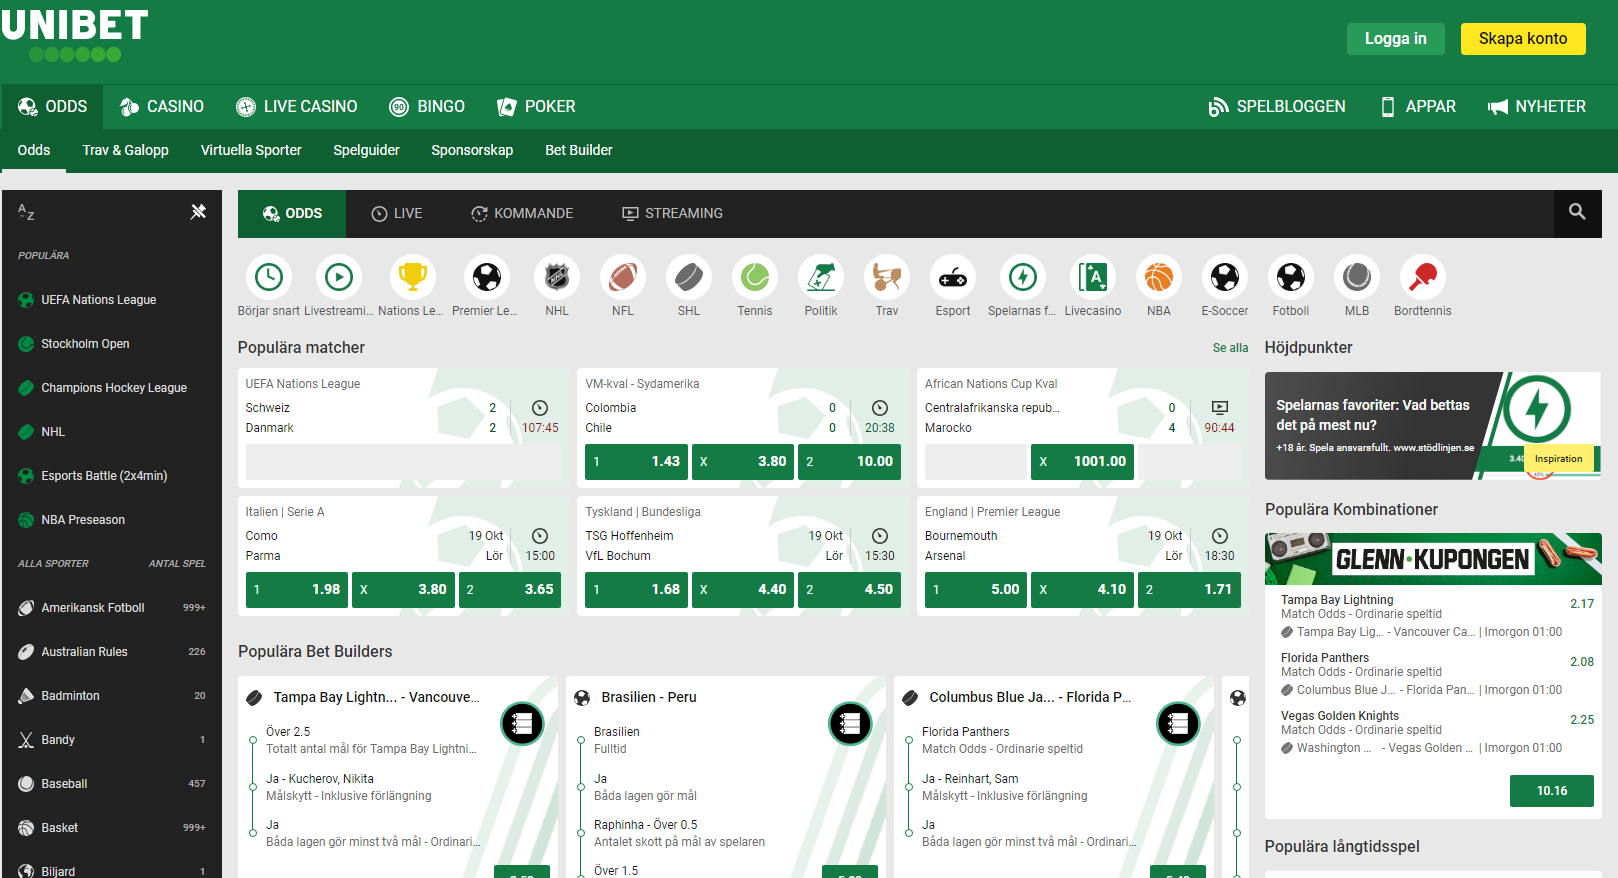Select the Bordtennis paddle icon
Viewport: 1618px width, 878px height.
coord(1423,277)
